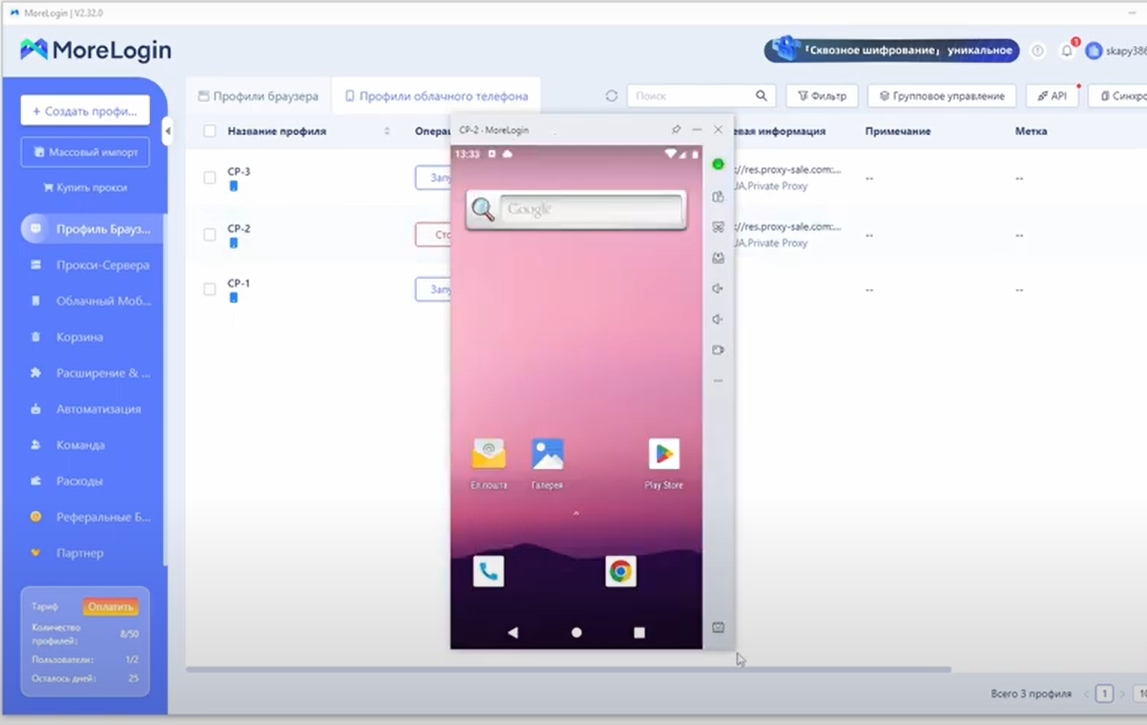Click the Купить прокси link
Viewport: 1147px width, 725px height.
click(x=85, y=187)
